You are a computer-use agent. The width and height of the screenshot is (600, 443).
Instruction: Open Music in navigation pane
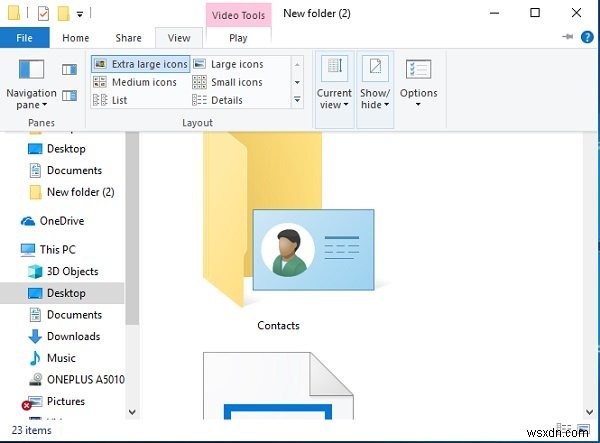click(x=52, y=358)
